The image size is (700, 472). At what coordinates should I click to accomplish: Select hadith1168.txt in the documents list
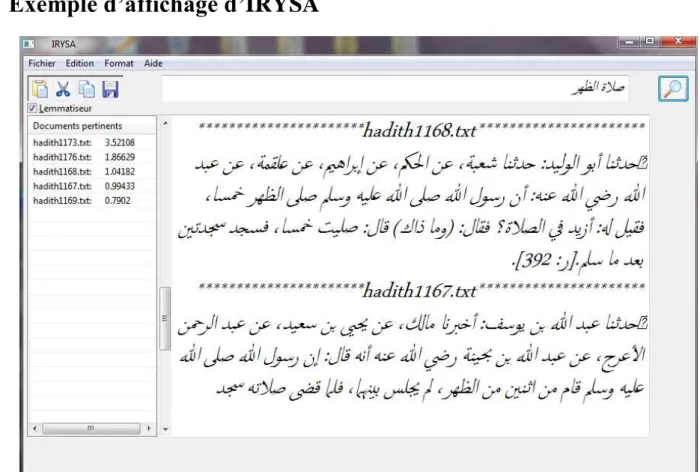[62, 171]
